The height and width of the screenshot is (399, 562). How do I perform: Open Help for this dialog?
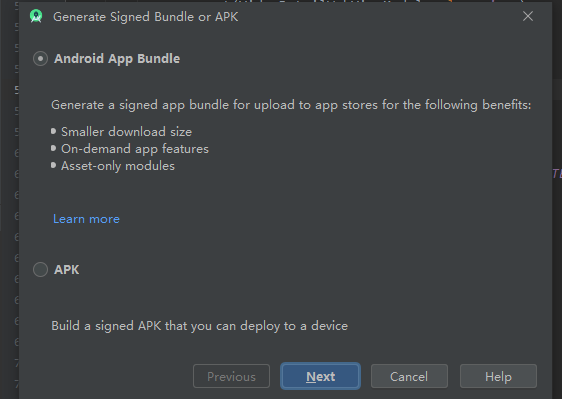(x=498, y=376)
